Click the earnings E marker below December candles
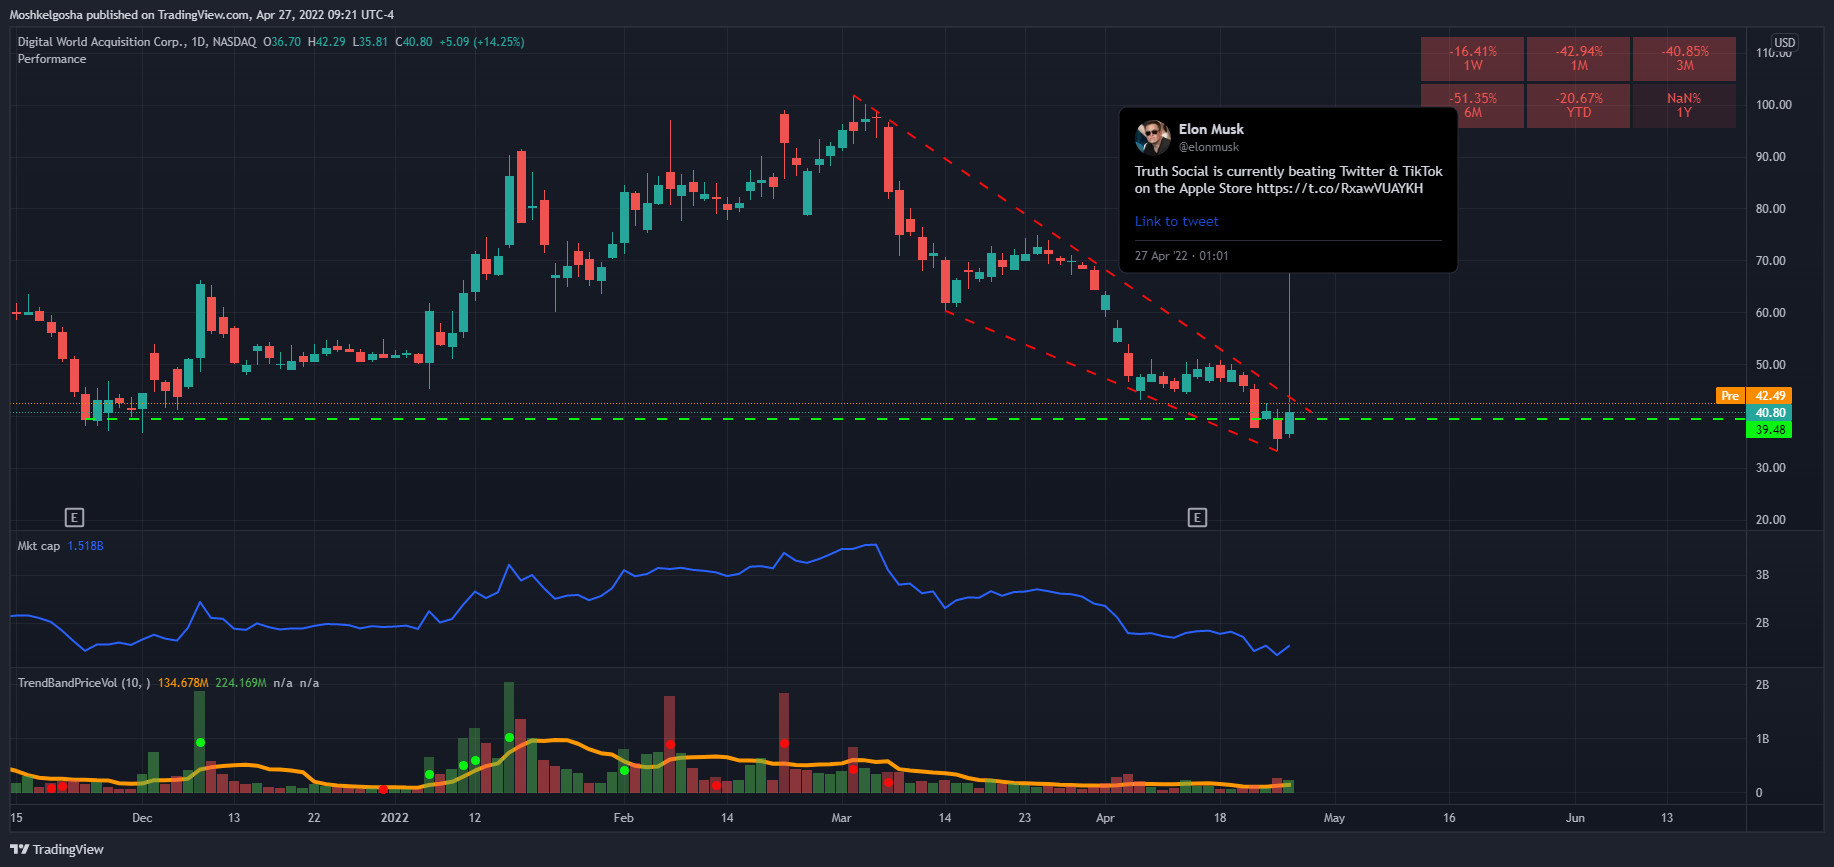The height and width of the screenshot is (867, 1834). coord(74,517)
